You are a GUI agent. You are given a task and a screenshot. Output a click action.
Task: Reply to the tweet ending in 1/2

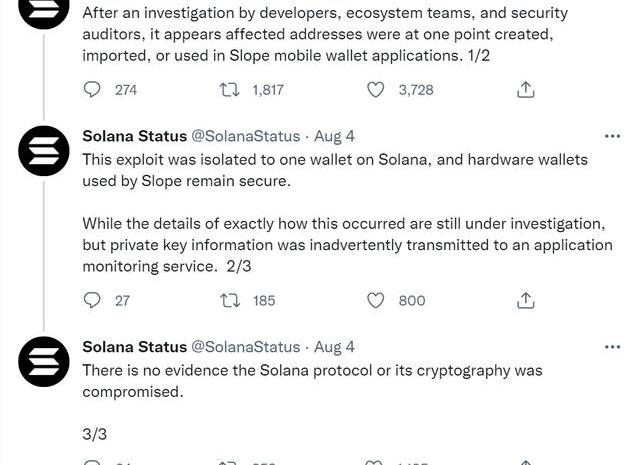93,90
